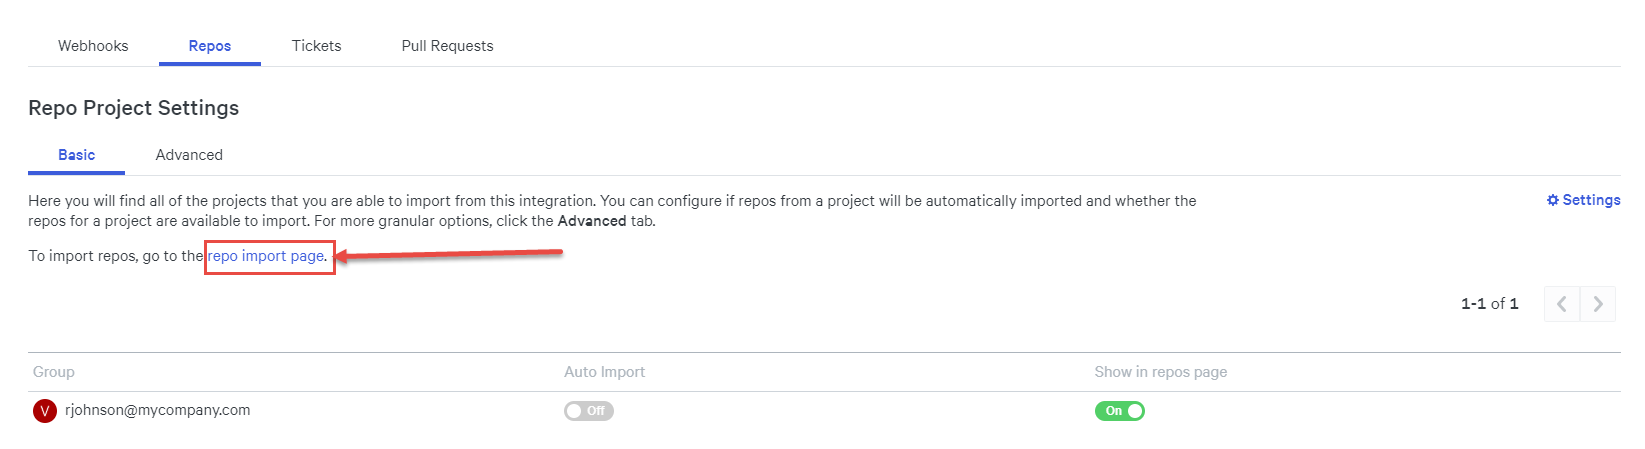
Task: Select the rjohnson@mycompany.com group row
Action: click(824, 411)
